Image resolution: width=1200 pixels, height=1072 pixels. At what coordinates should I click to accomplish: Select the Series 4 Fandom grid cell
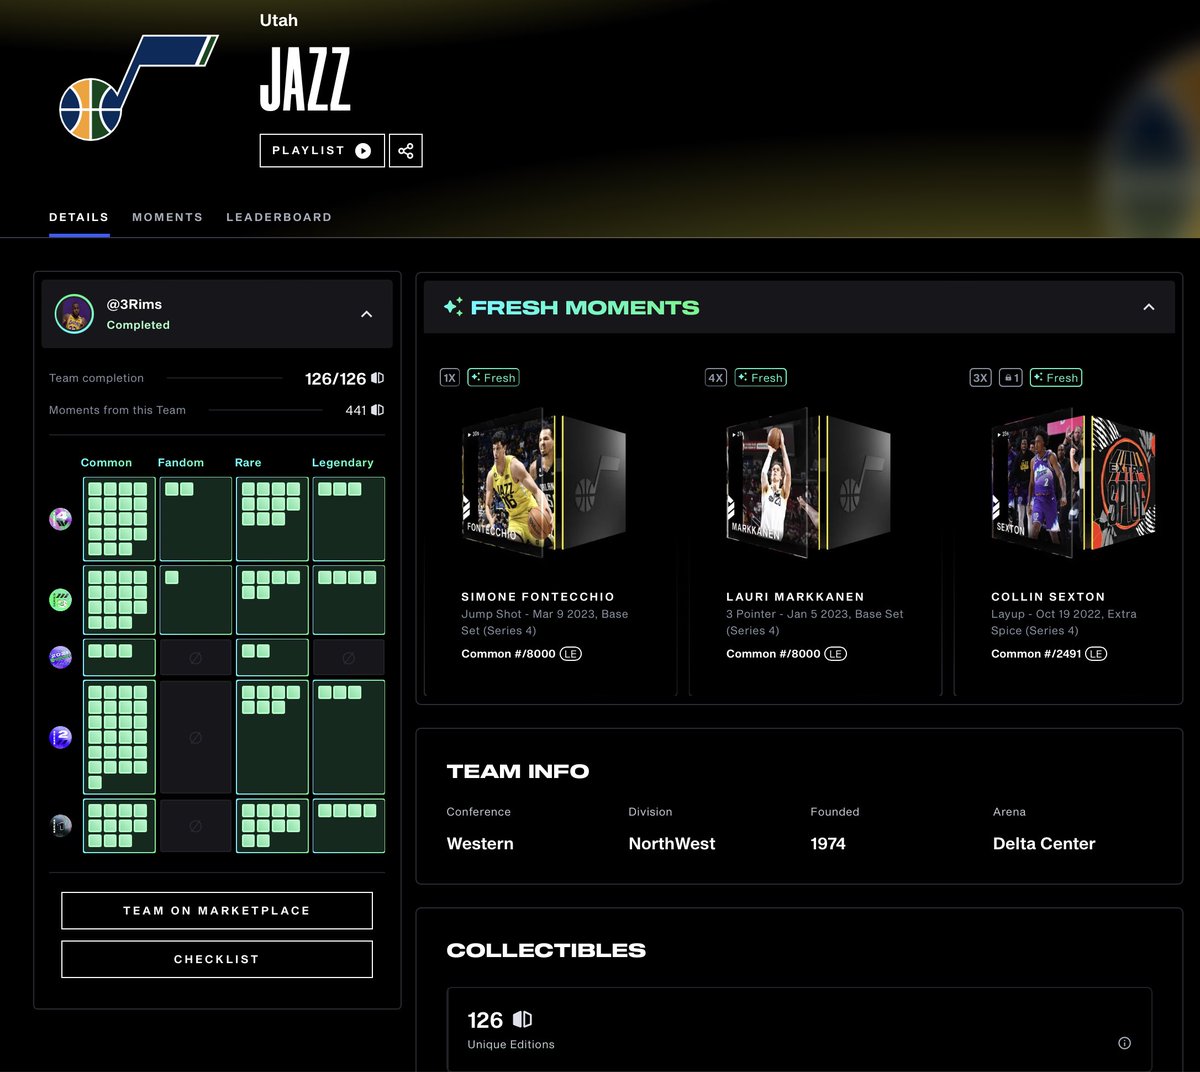196,519
